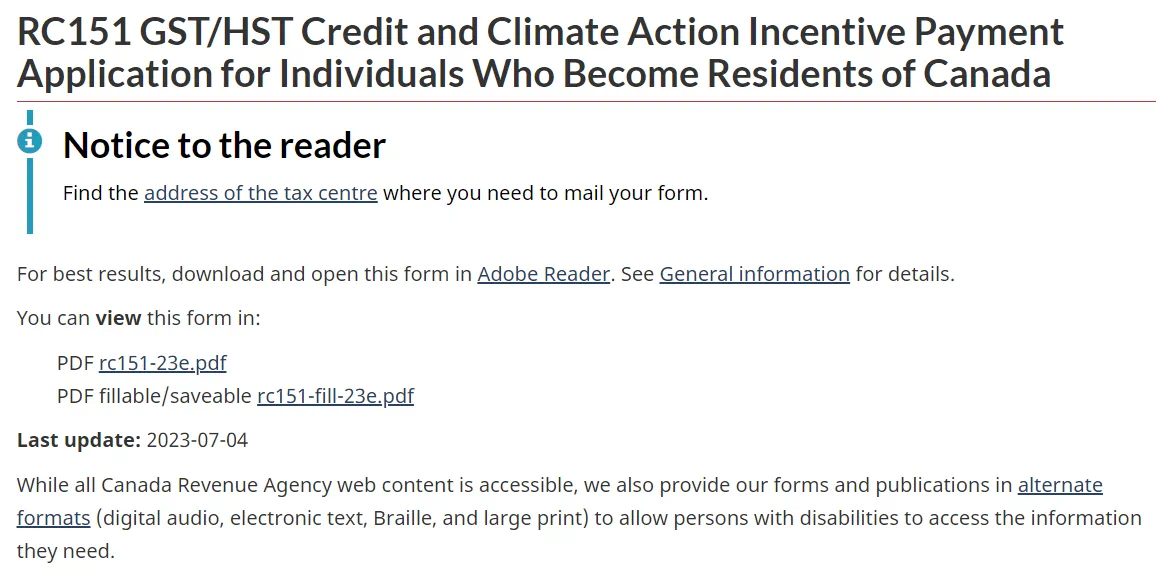The image size is (1156, 578).
Task: Click the Notice to the reader heading
Action: 224,146
